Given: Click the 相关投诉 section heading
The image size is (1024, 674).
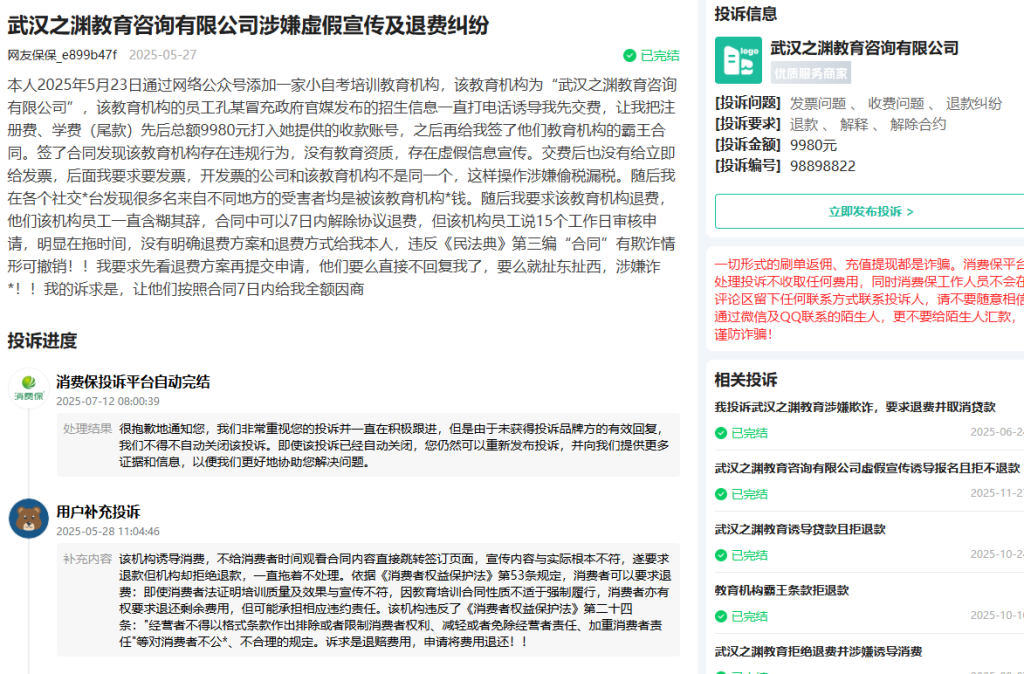Looking at the screenshot, I should coord(746,379).
